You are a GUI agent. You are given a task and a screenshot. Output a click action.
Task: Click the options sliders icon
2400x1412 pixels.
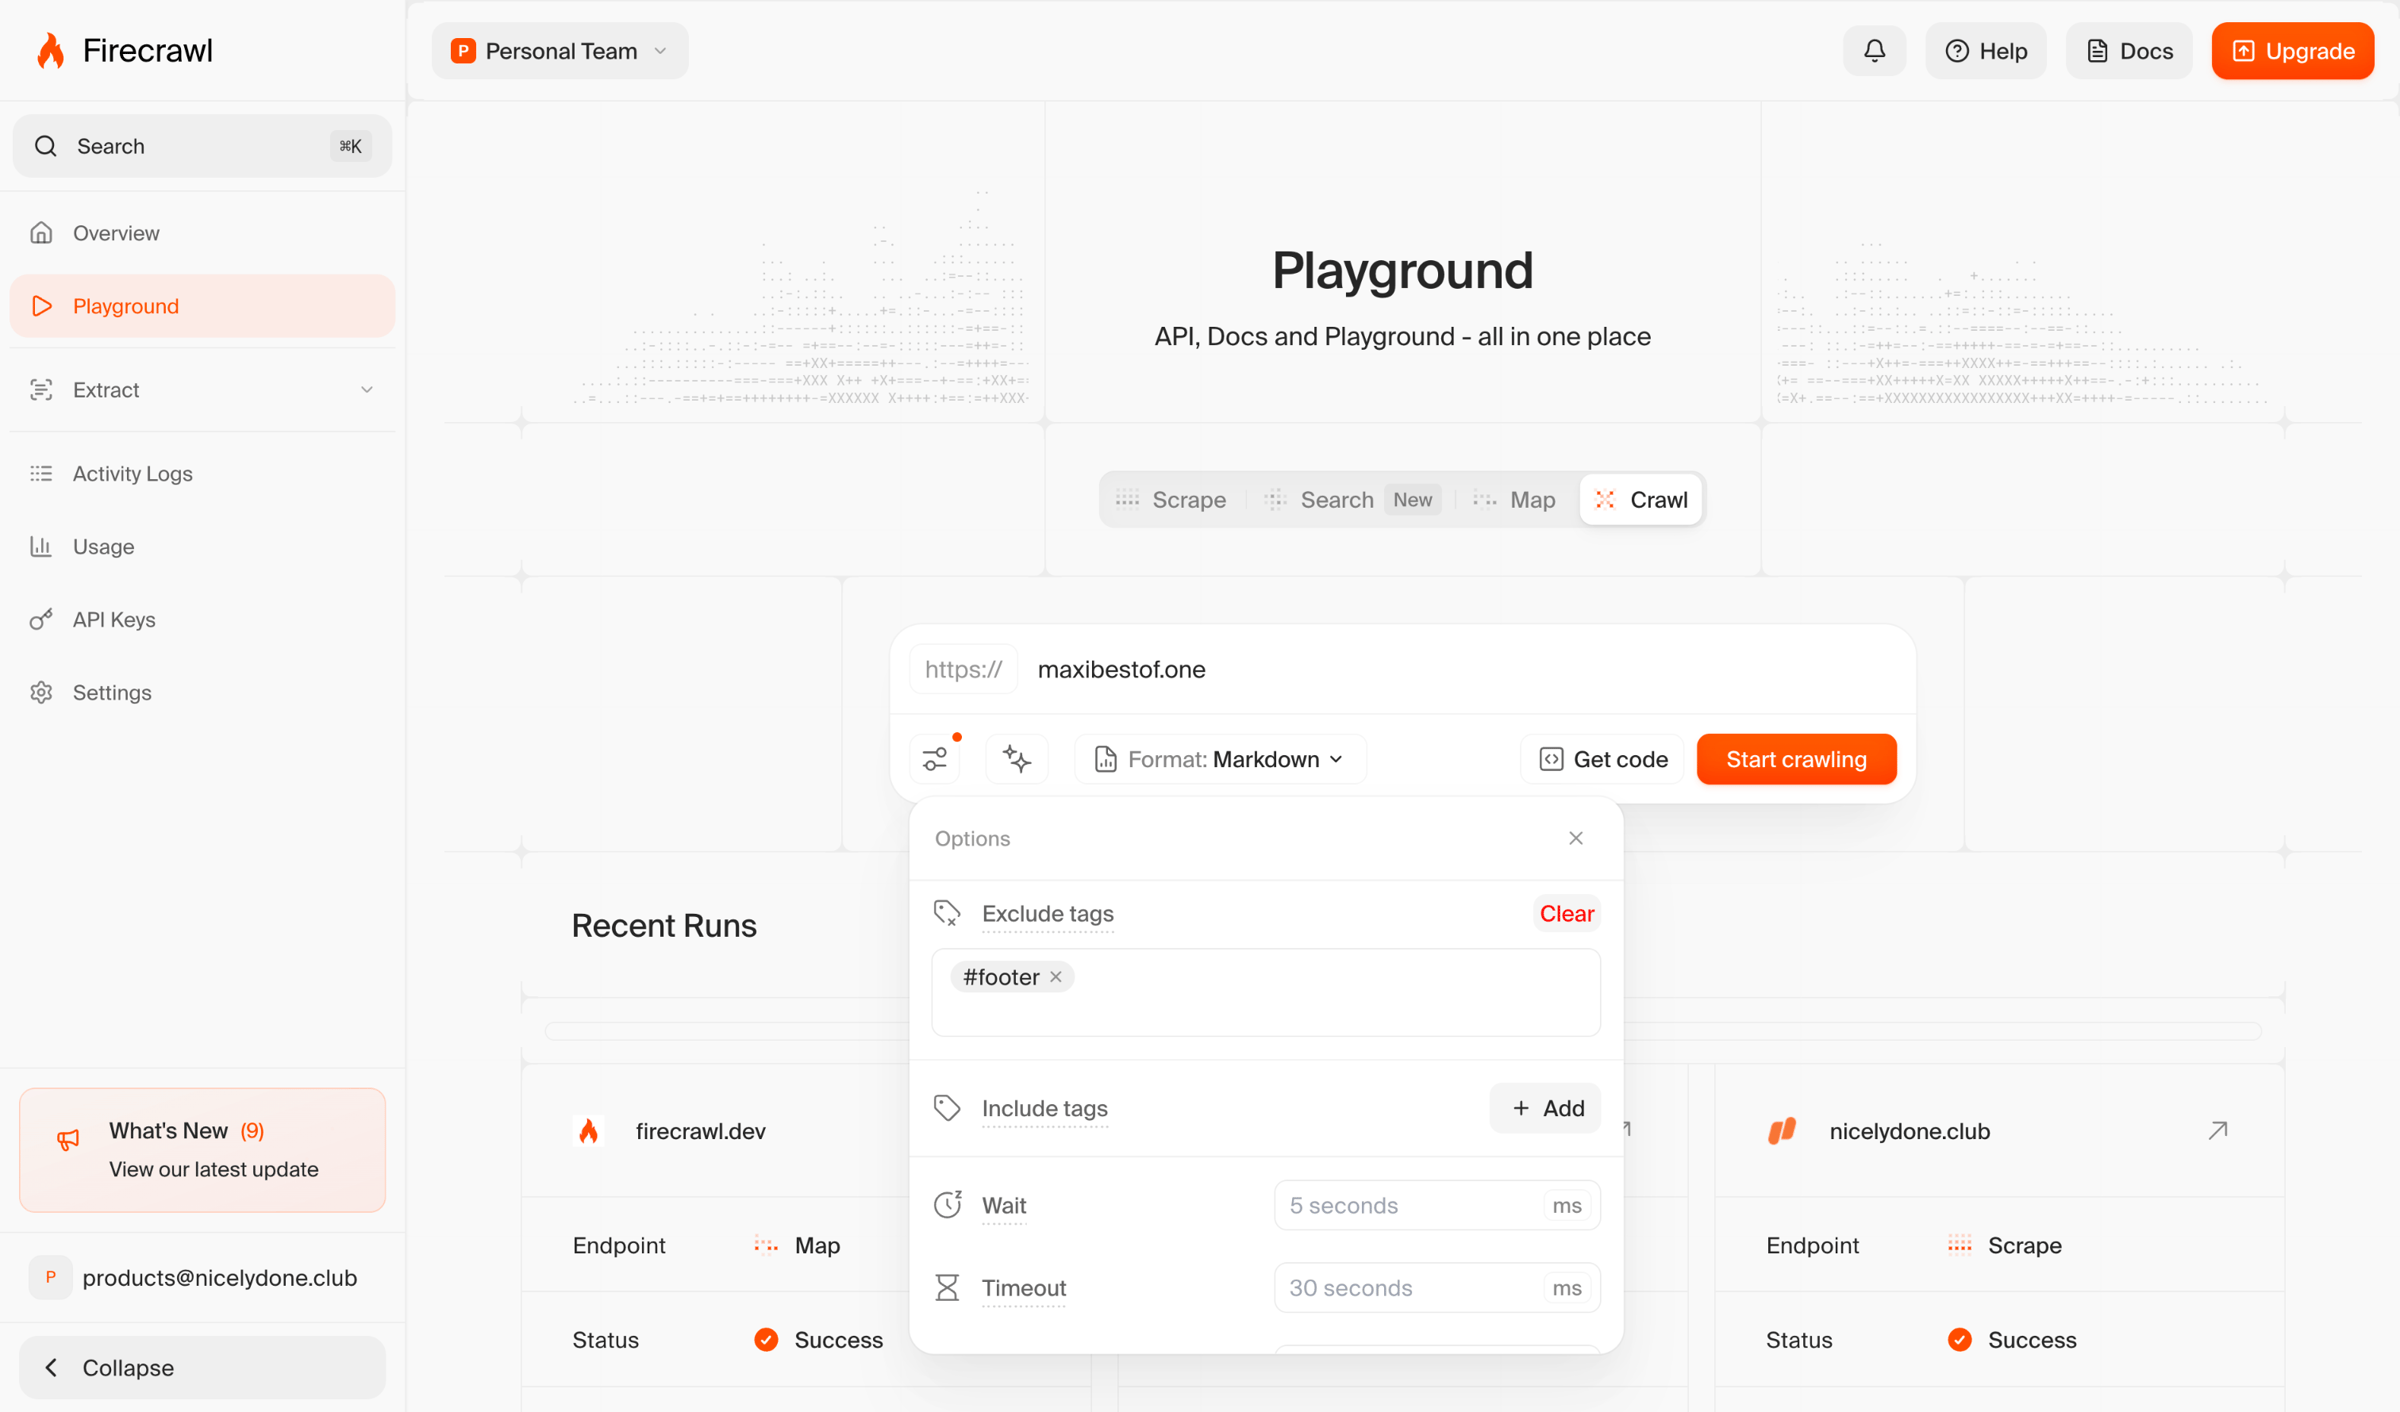coord(936,759)
